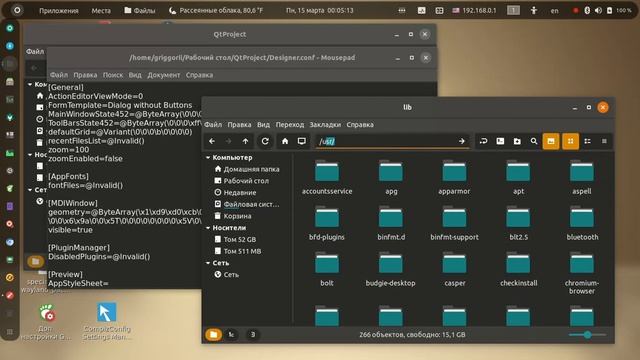The width and height of the screenshot is (640, 360).
Task: Collapse the Компьютер section in sidebar
Action: [x=208, y=158]
